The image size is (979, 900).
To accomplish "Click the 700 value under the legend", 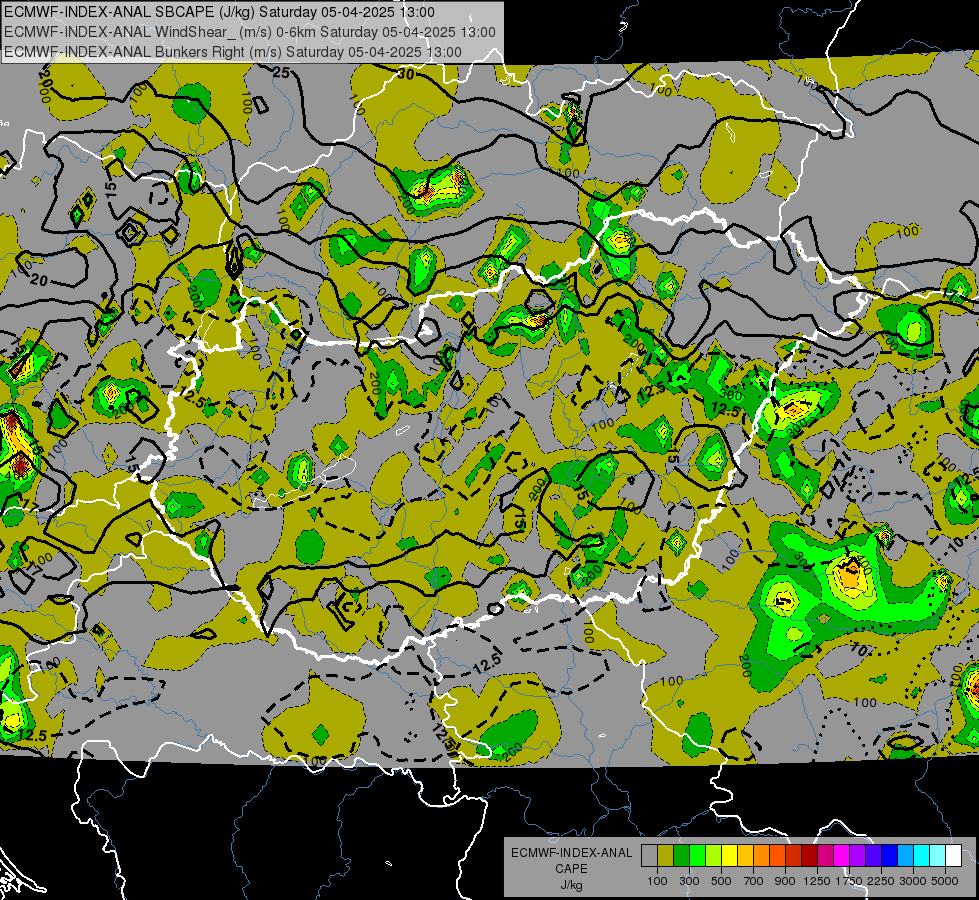I will click(x=754, y=881).
